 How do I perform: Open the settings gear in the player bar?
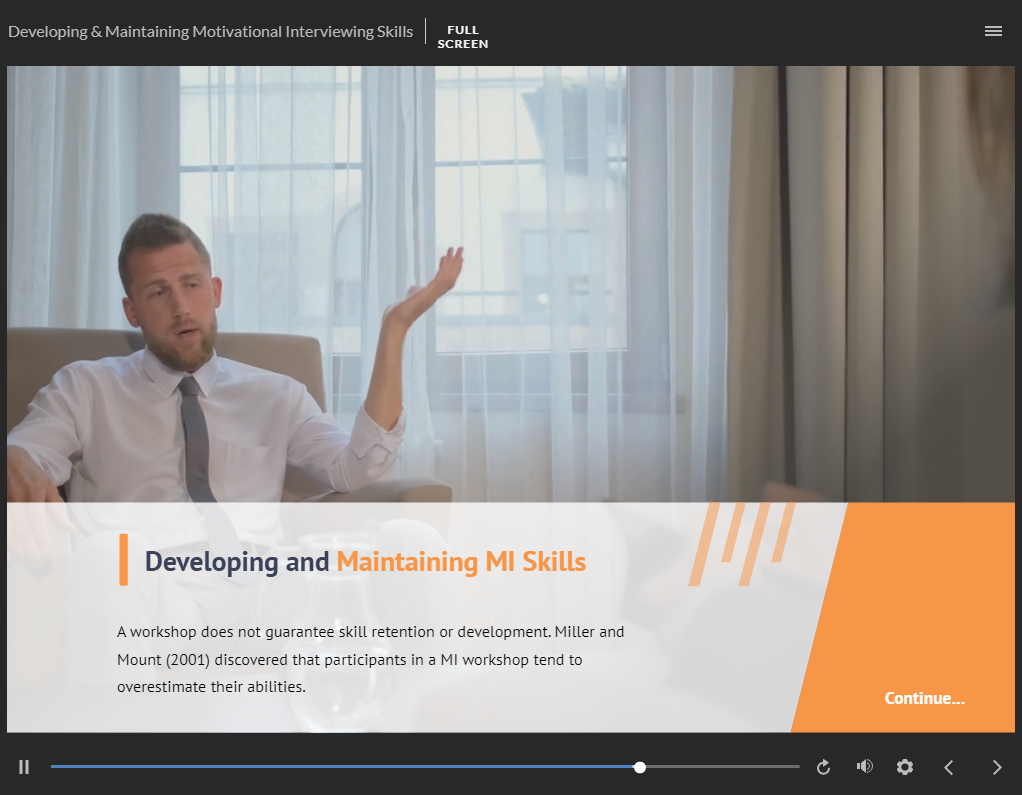pos(905,767)
